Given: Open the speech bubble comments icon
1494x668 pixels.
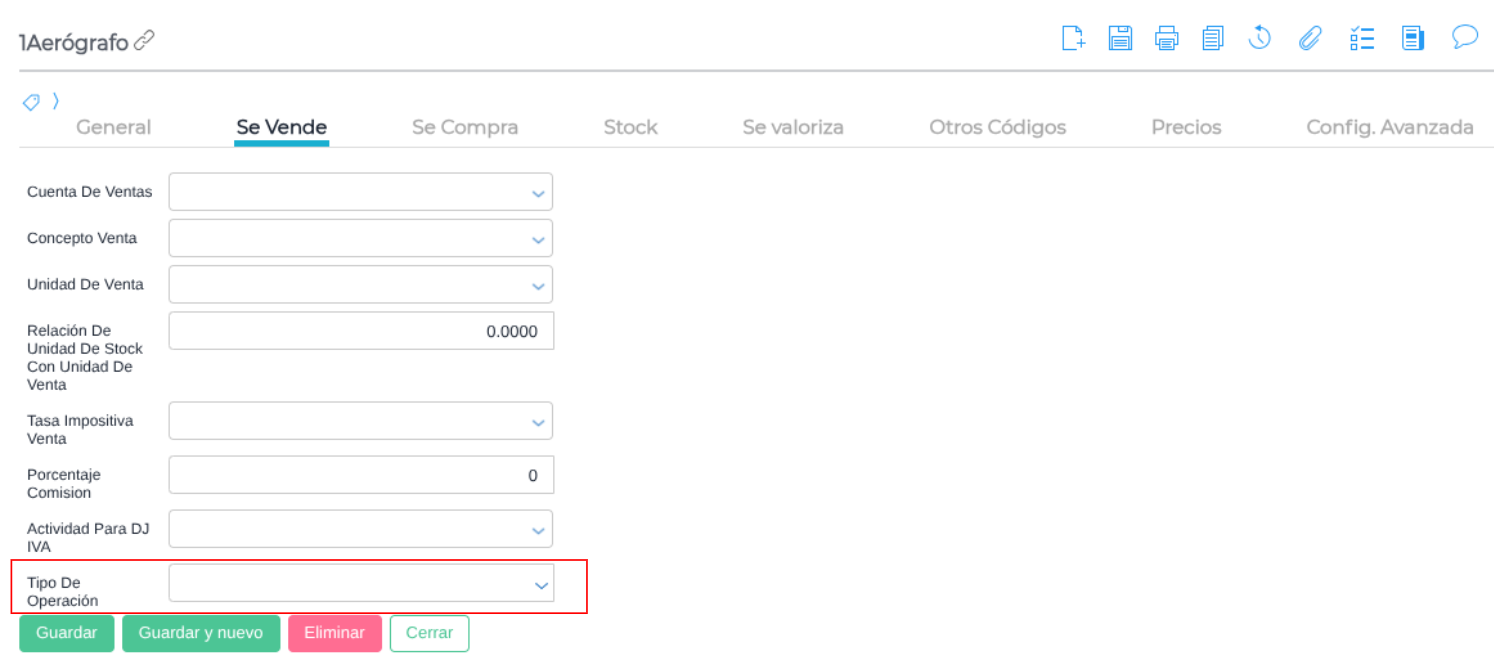Looking at the screenshot, I should click(x=1465, y=38).
